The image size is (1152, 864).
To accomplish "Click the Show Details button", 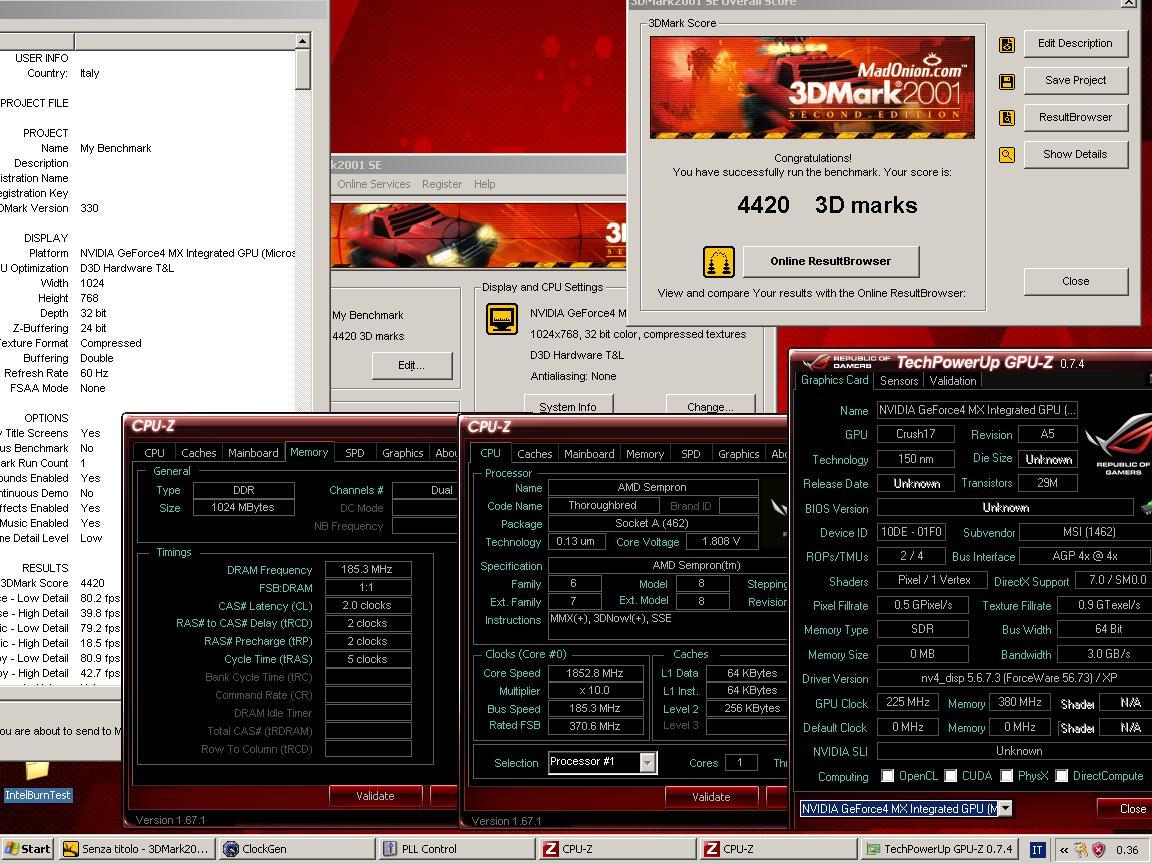I will click(1075, 154).
